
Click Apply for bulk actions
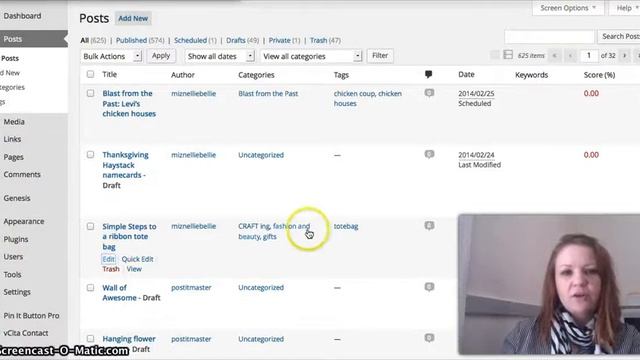click(161, 56)
